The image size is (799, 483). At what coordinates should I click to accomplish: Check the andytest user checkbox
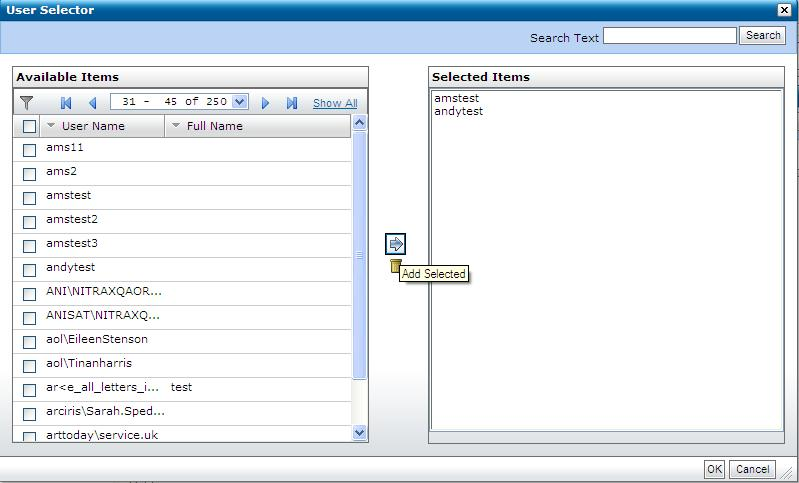point(30,270)
